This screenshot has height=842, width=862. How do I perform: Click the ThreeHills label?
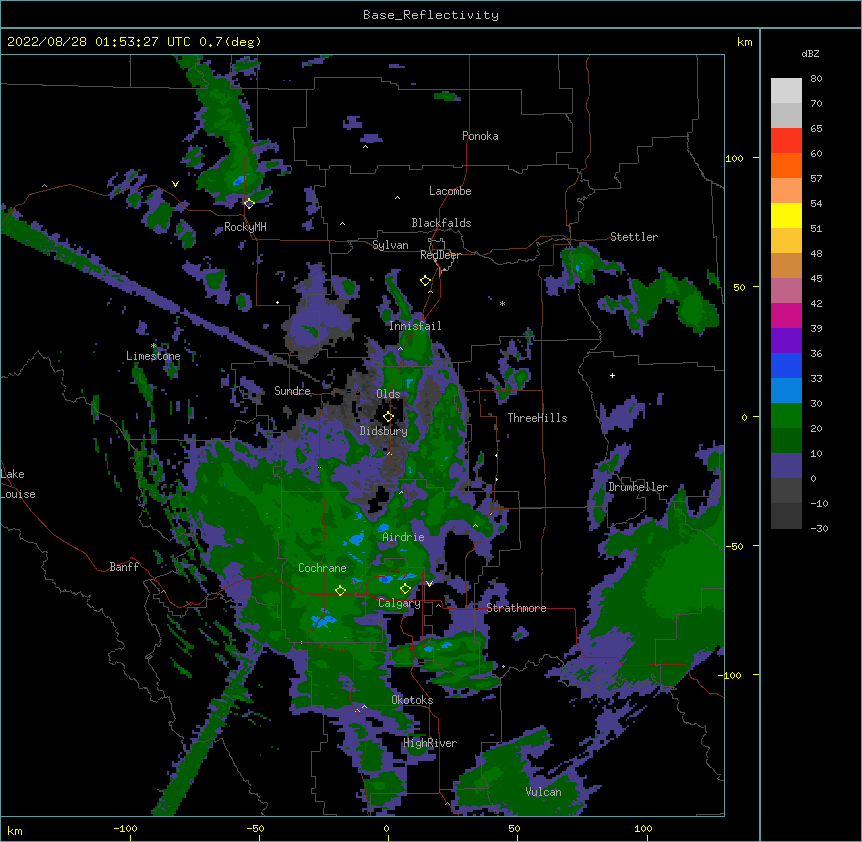point(537,418)
